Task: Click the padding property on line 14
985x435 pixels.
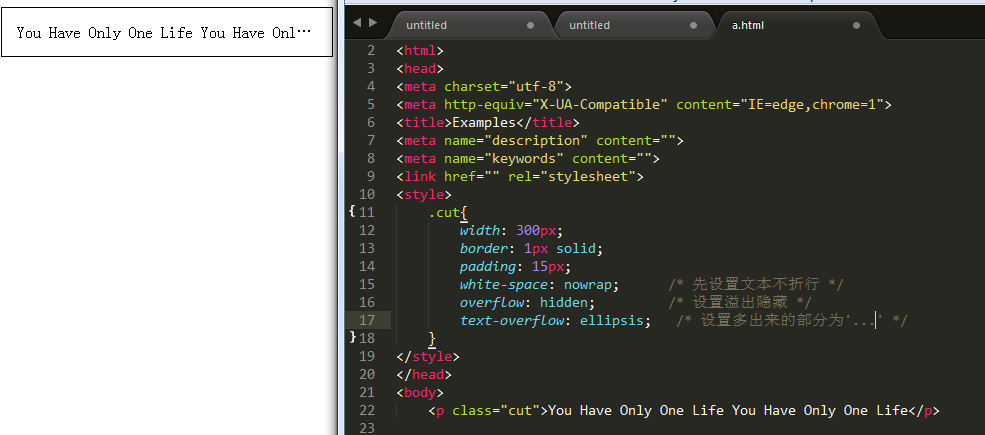Action: 487,267
